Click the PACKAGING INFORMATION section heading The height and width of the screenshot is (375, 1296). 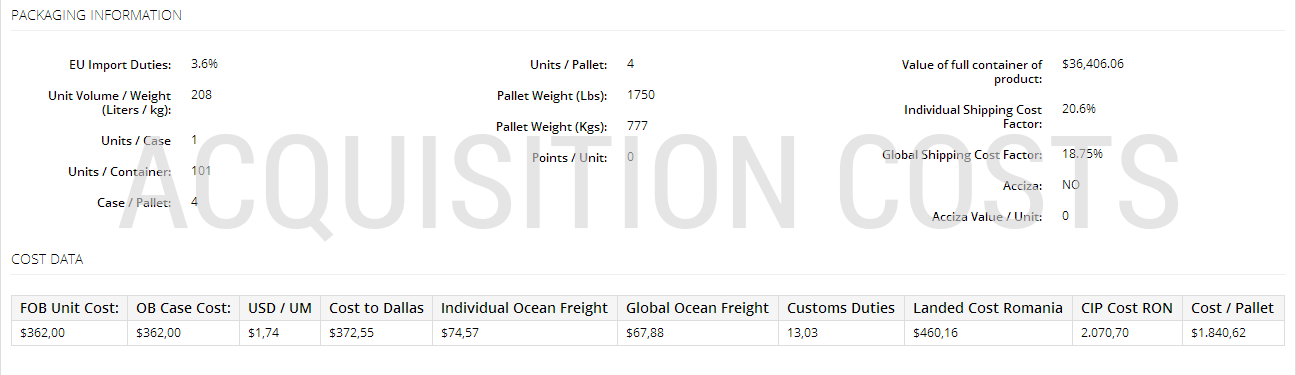tap(97, 15)
